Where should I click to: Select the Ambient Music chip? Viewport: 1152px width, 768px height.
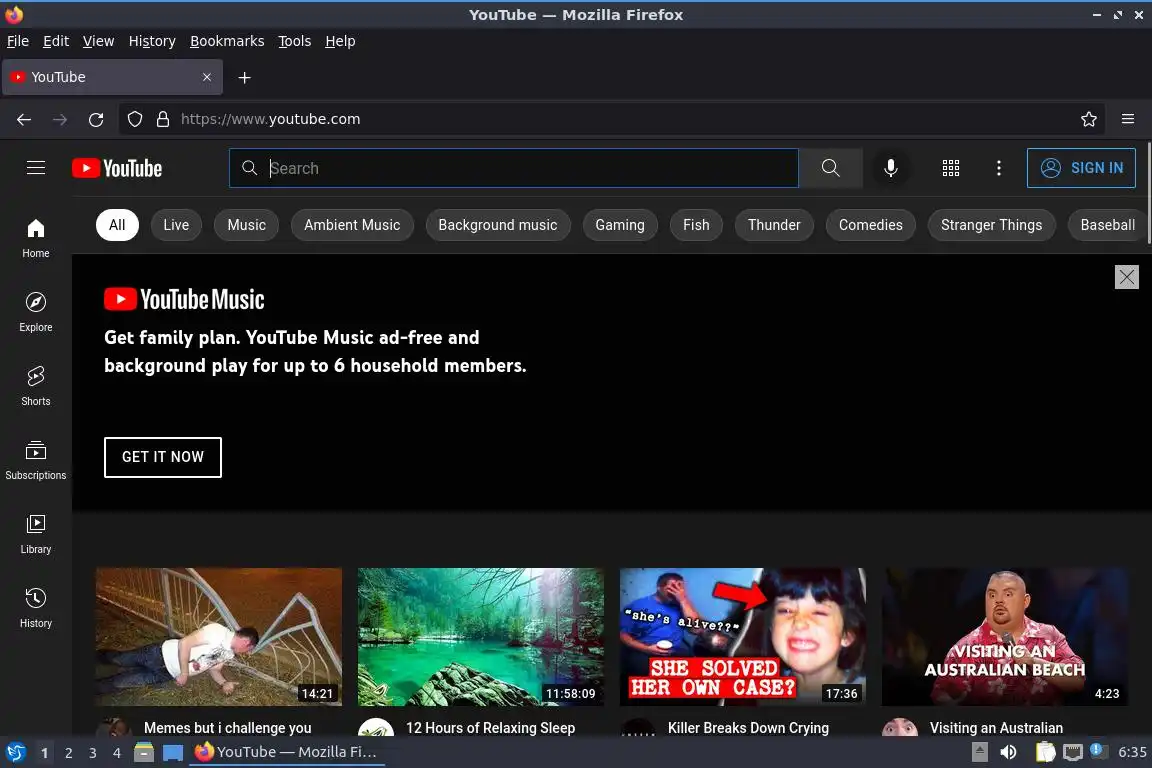point(352,225)
